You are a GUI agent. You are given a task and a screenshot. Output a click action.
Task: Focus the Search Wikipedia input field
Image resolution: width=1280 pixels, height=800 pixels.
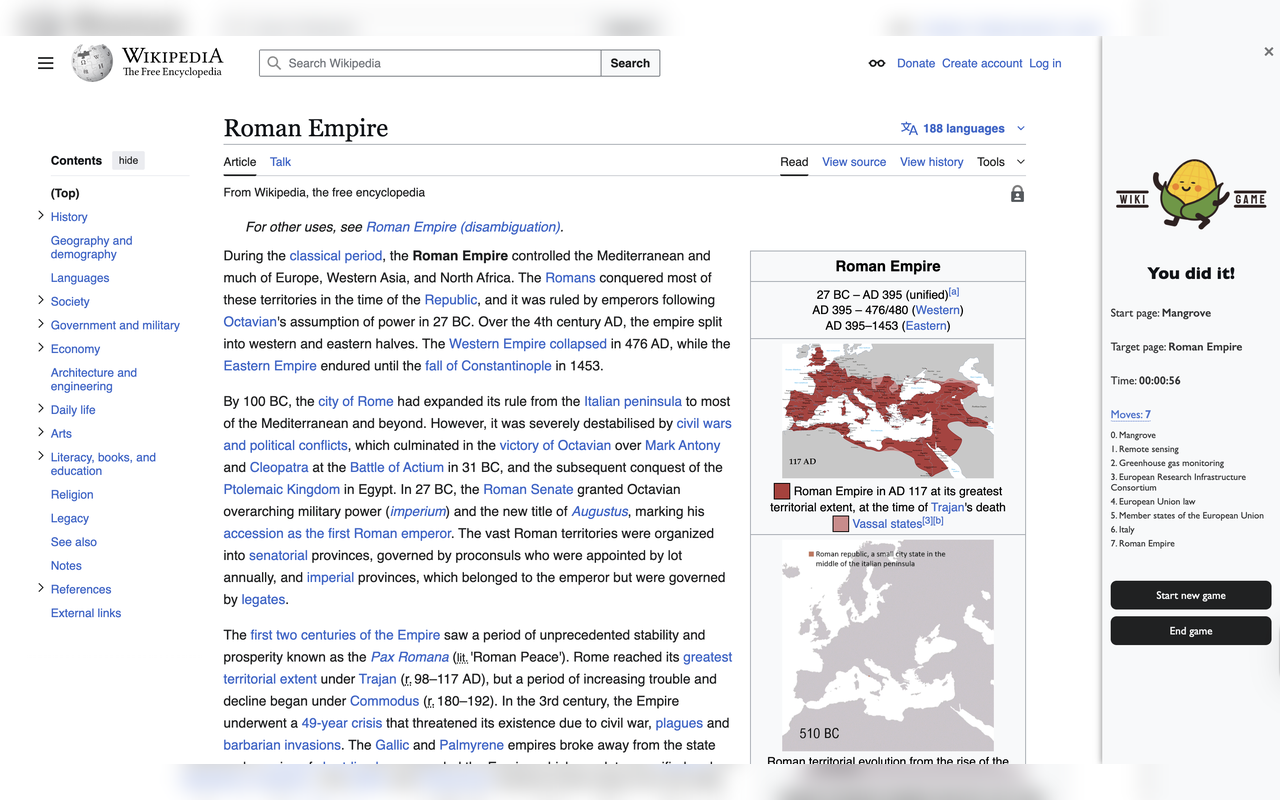pos(430,63)
